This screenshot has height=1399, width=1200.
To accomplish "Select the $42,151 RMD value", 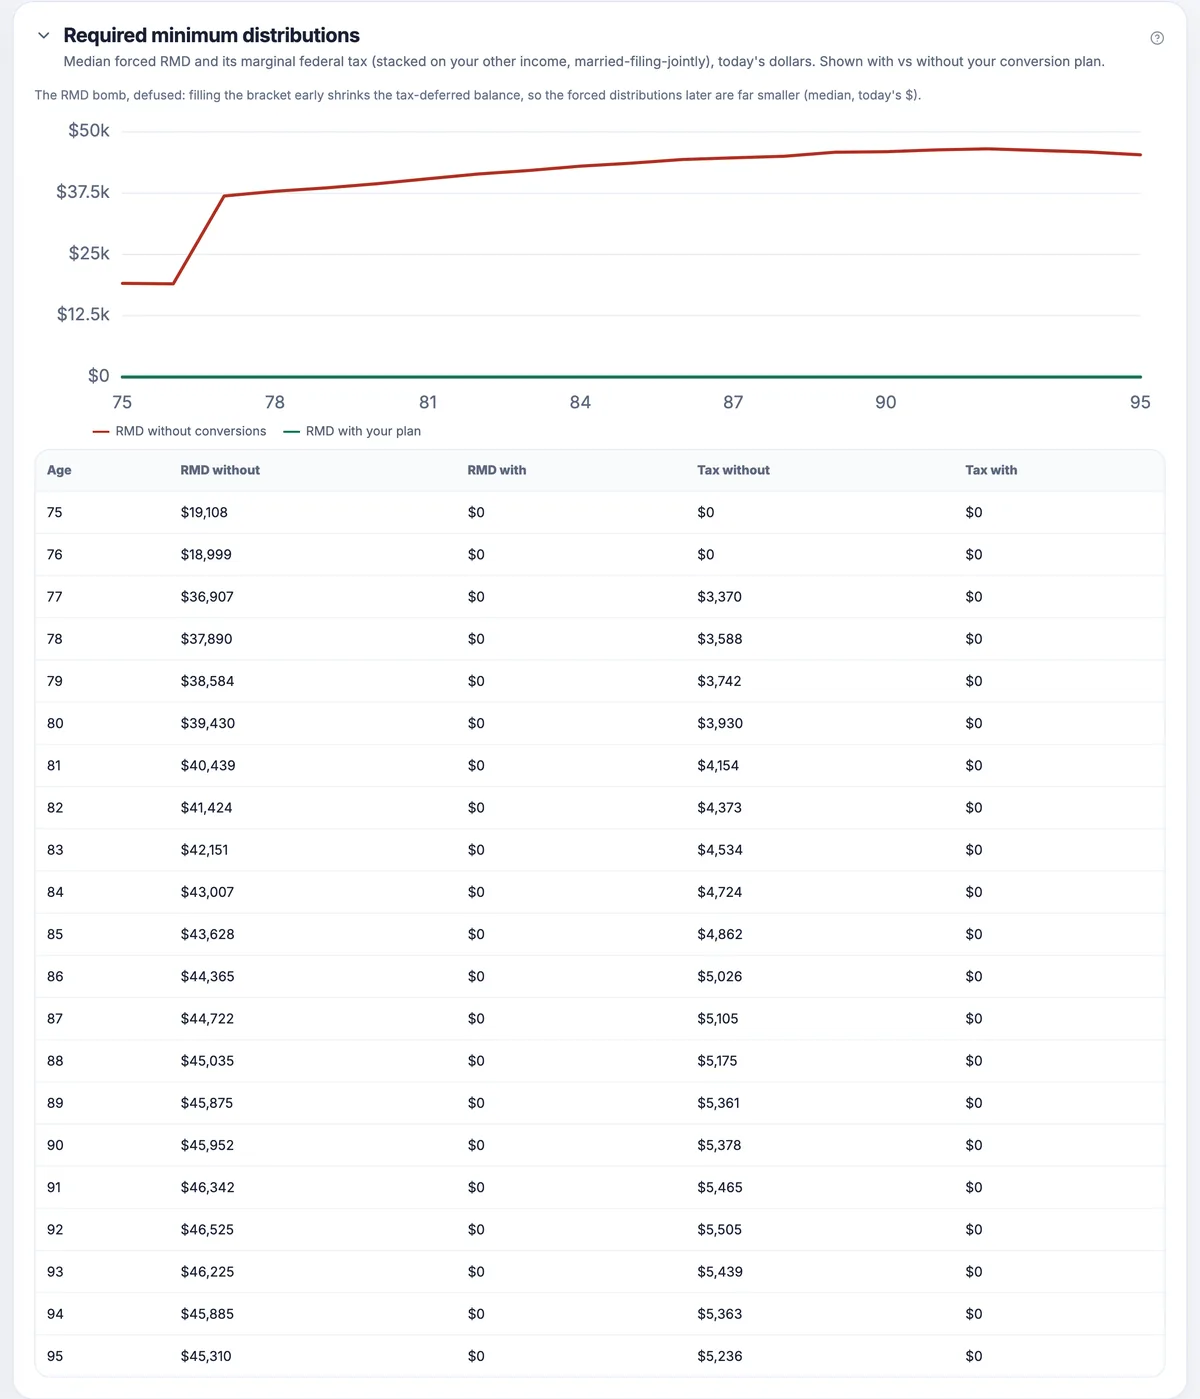I will (204, 850).
